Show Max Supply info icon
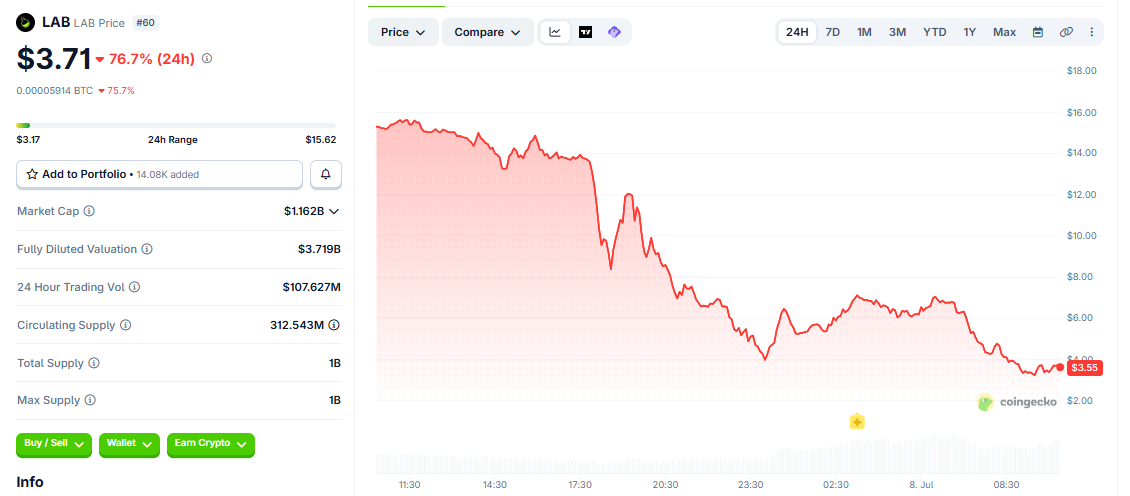Screen dimensions: 1130x496 pyautogui.click(x=90, y=400)
